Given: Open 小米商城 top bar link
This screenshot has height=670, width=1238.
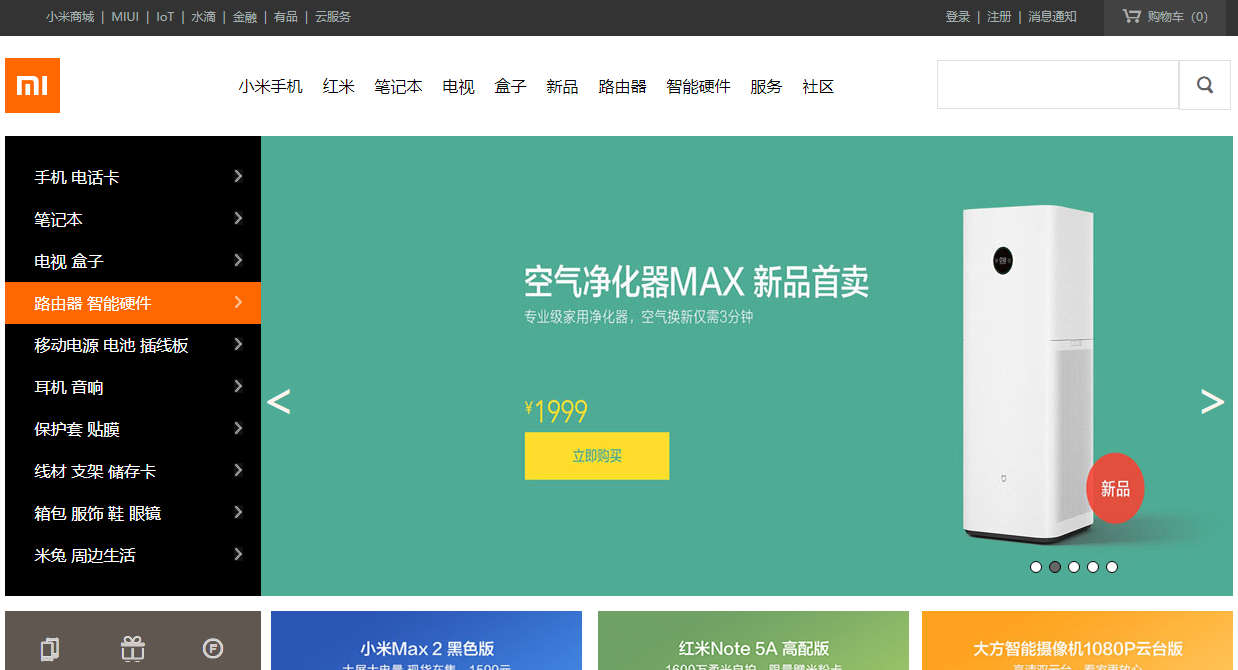Looking at the screenshot, I should [x=70, y=17].
